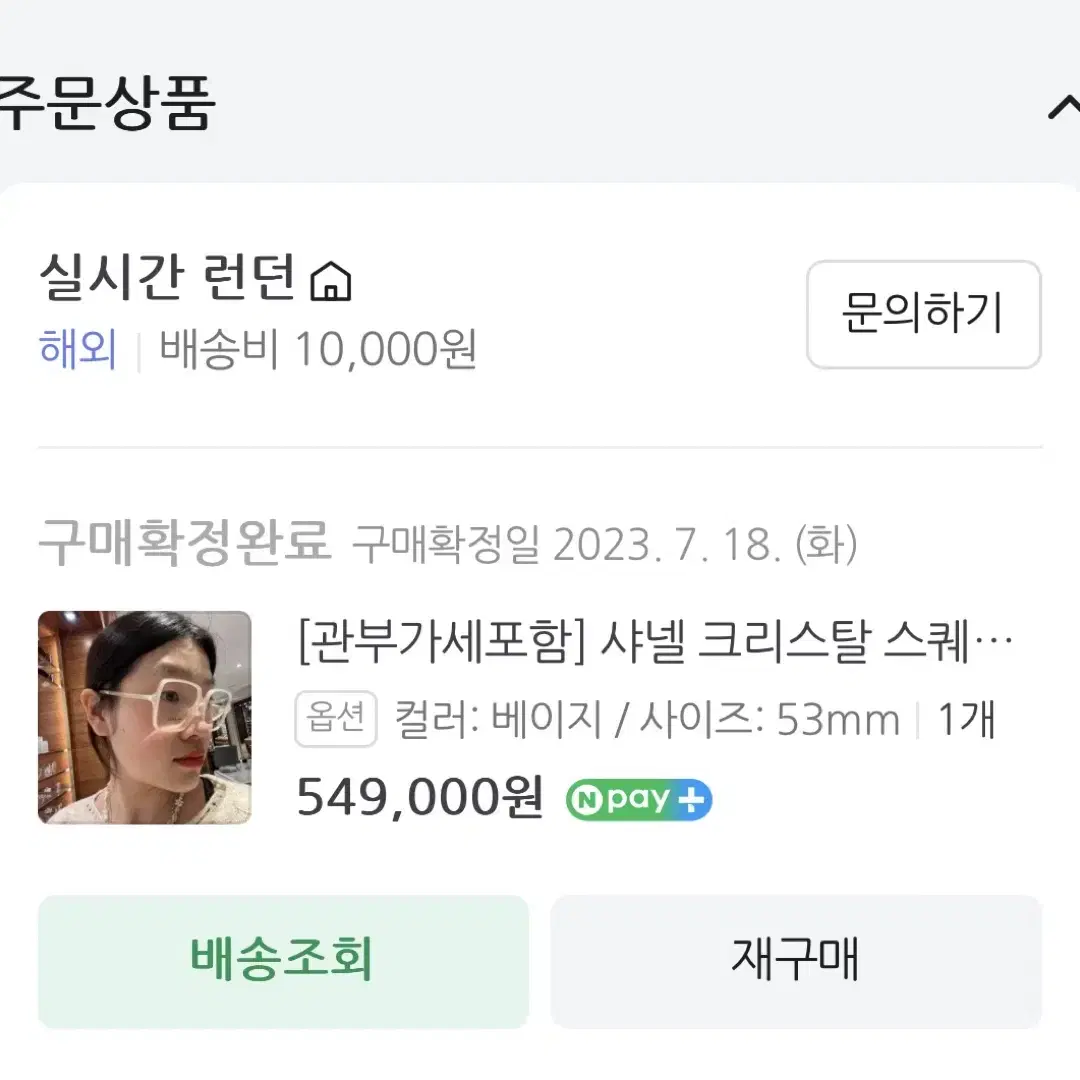The width and height of the screenshot is (1080, 1080).
Task: Select the 549,000원 price text
Action: tap(420, 798)
